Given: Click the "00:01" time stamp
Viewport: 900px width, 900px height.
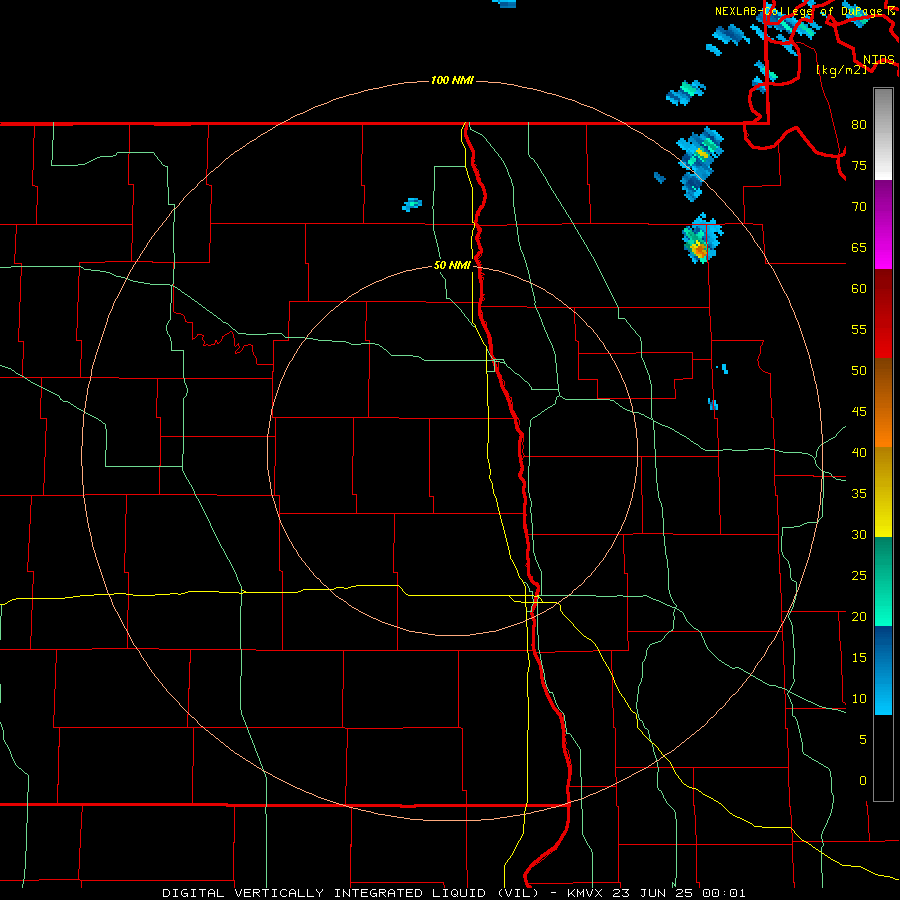Looking at the screenshot, I should click(723, 893).
